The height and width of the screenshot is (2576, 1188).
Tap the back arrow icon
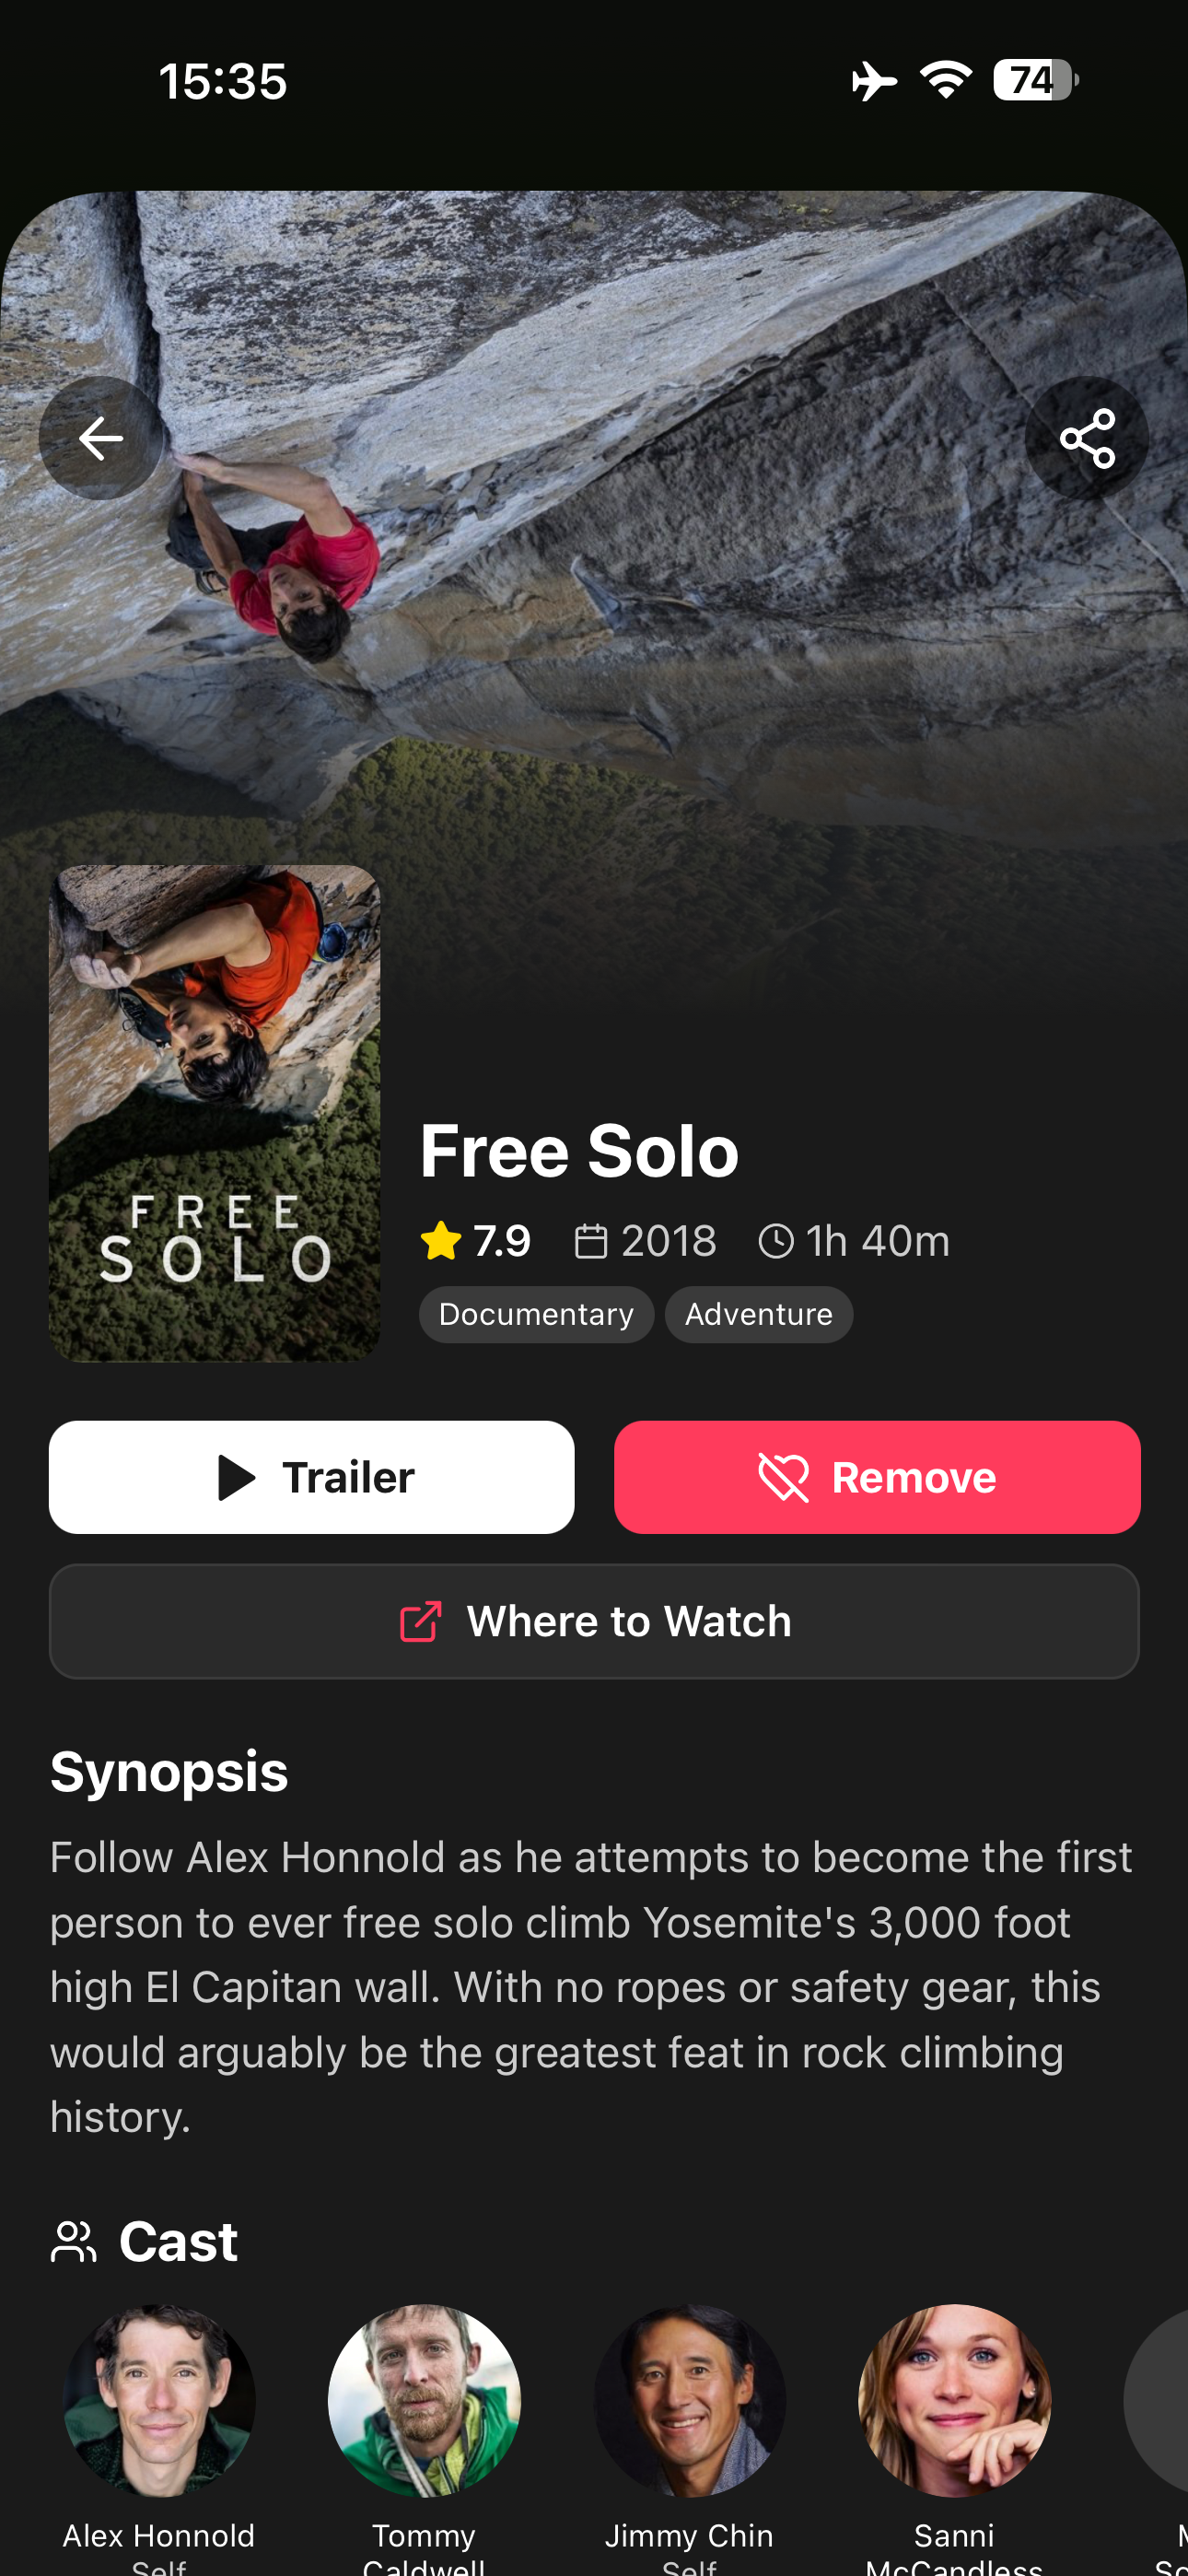101,438
